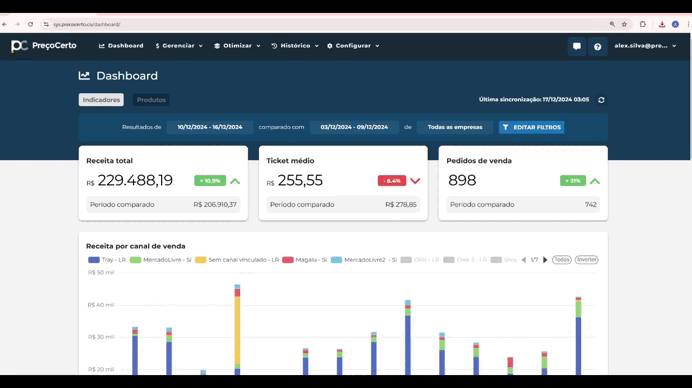Image resolution: width=692 pixels, height=388 pixels.
Task: Click the browser address bar URL
Action: coord(86,24)
